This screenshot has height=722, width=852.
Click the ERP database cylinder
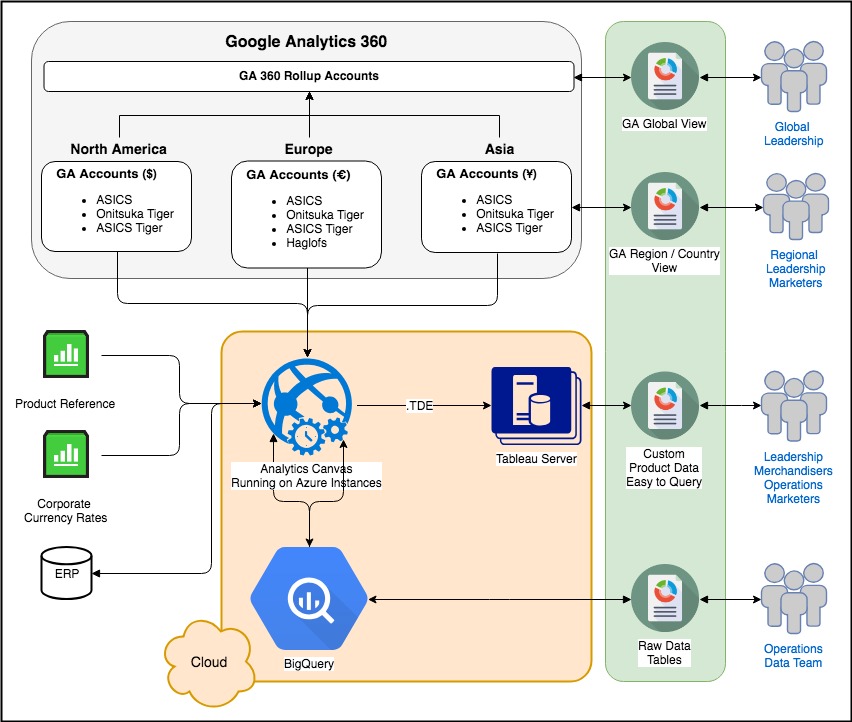[66, 573]
